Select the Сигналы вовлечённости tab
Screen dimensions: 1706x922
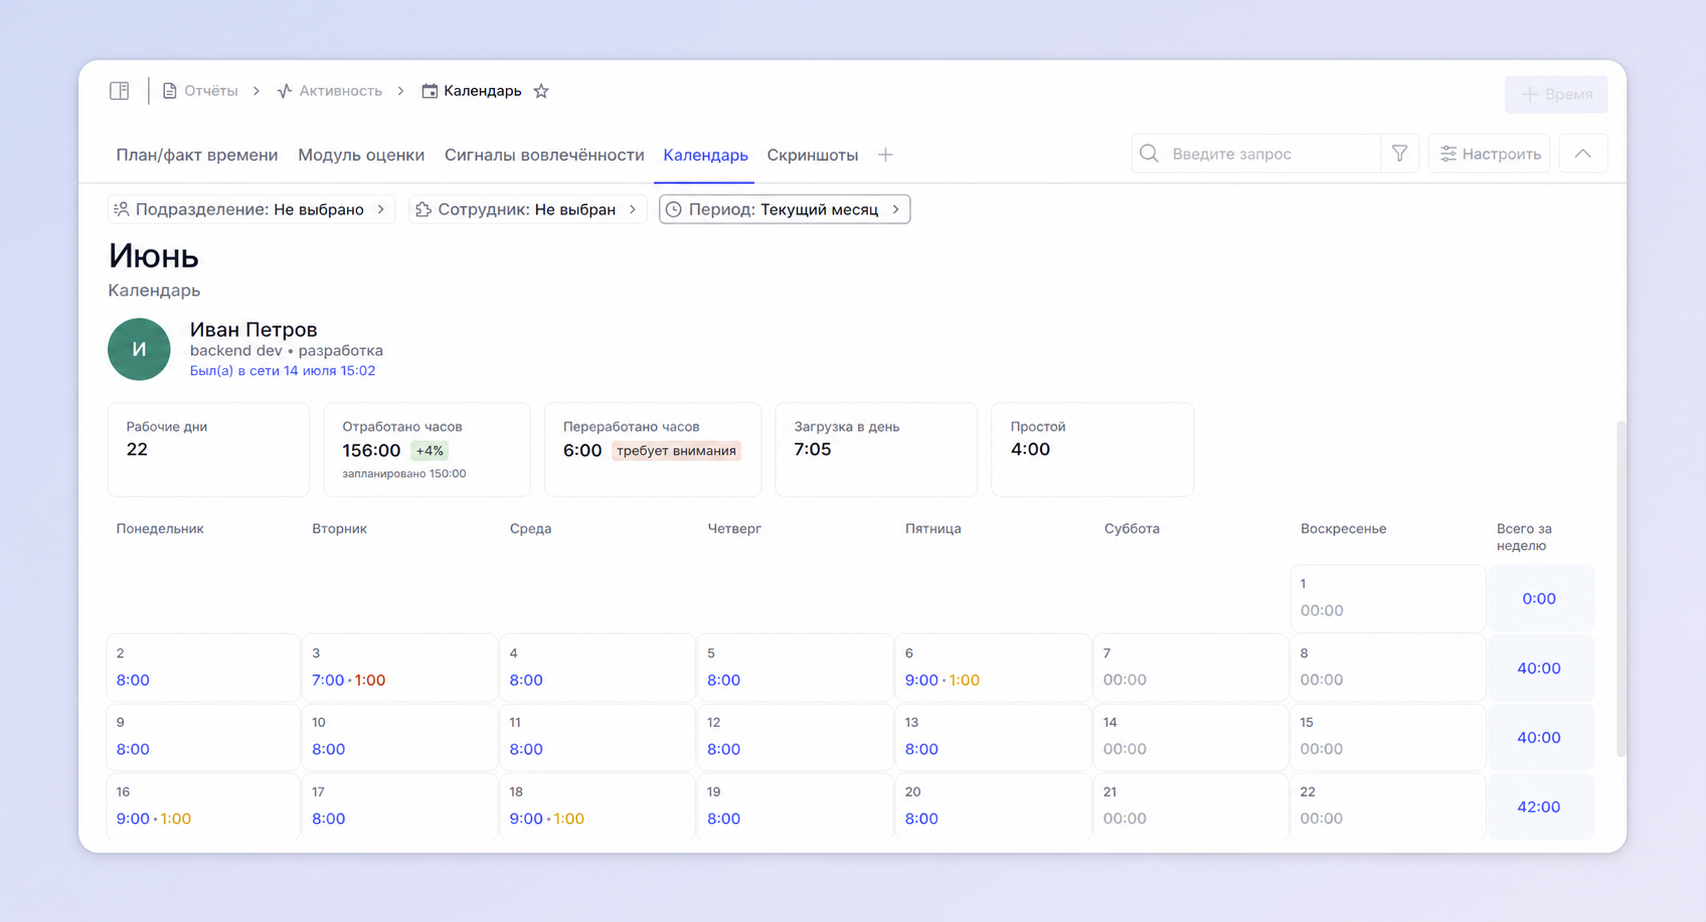coord(544,155)
